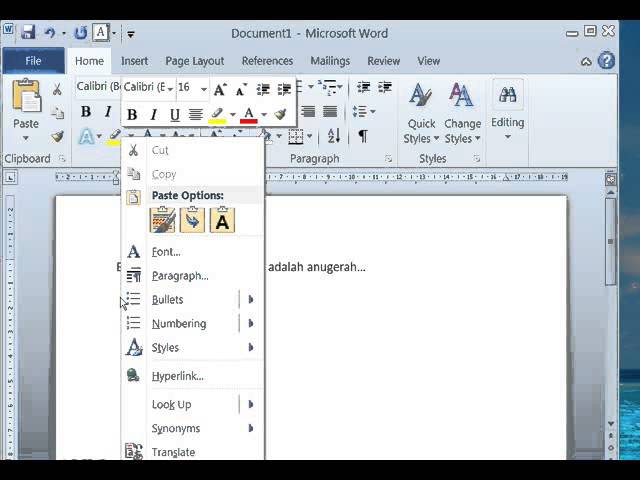Open the Paragraph dialog launcher
Screen dimensions: 640x480
pyautogui.click(x=388, y=159)
